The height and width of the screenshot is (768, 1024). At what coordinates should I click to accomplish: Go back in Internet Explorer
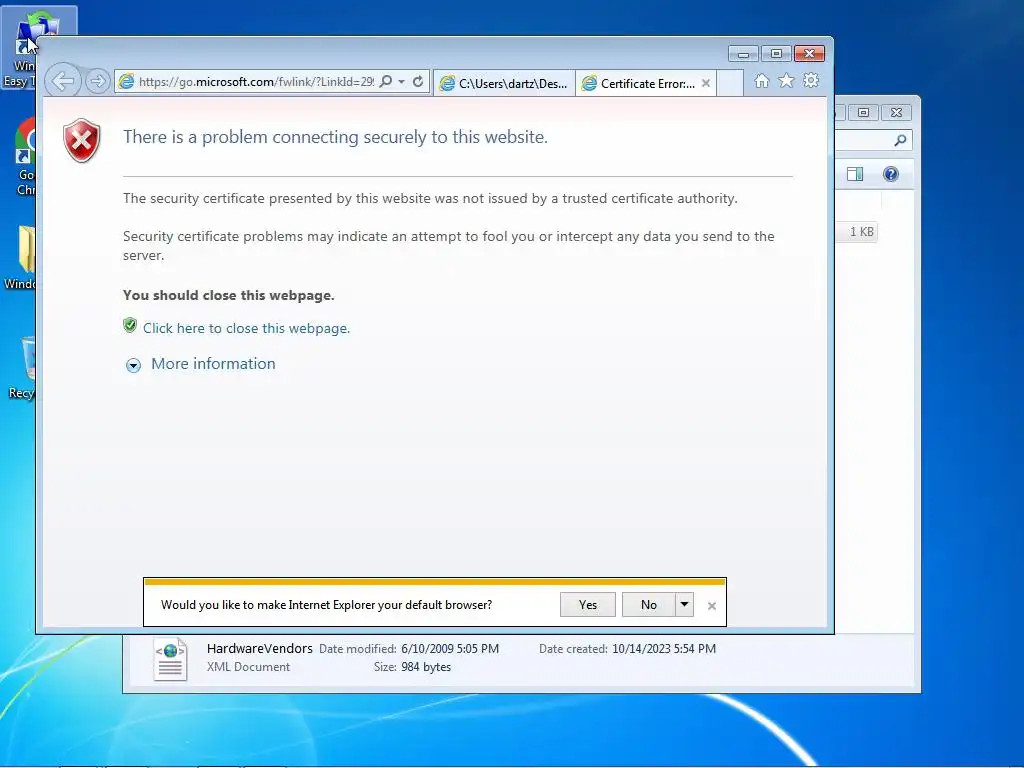(63, 81)
